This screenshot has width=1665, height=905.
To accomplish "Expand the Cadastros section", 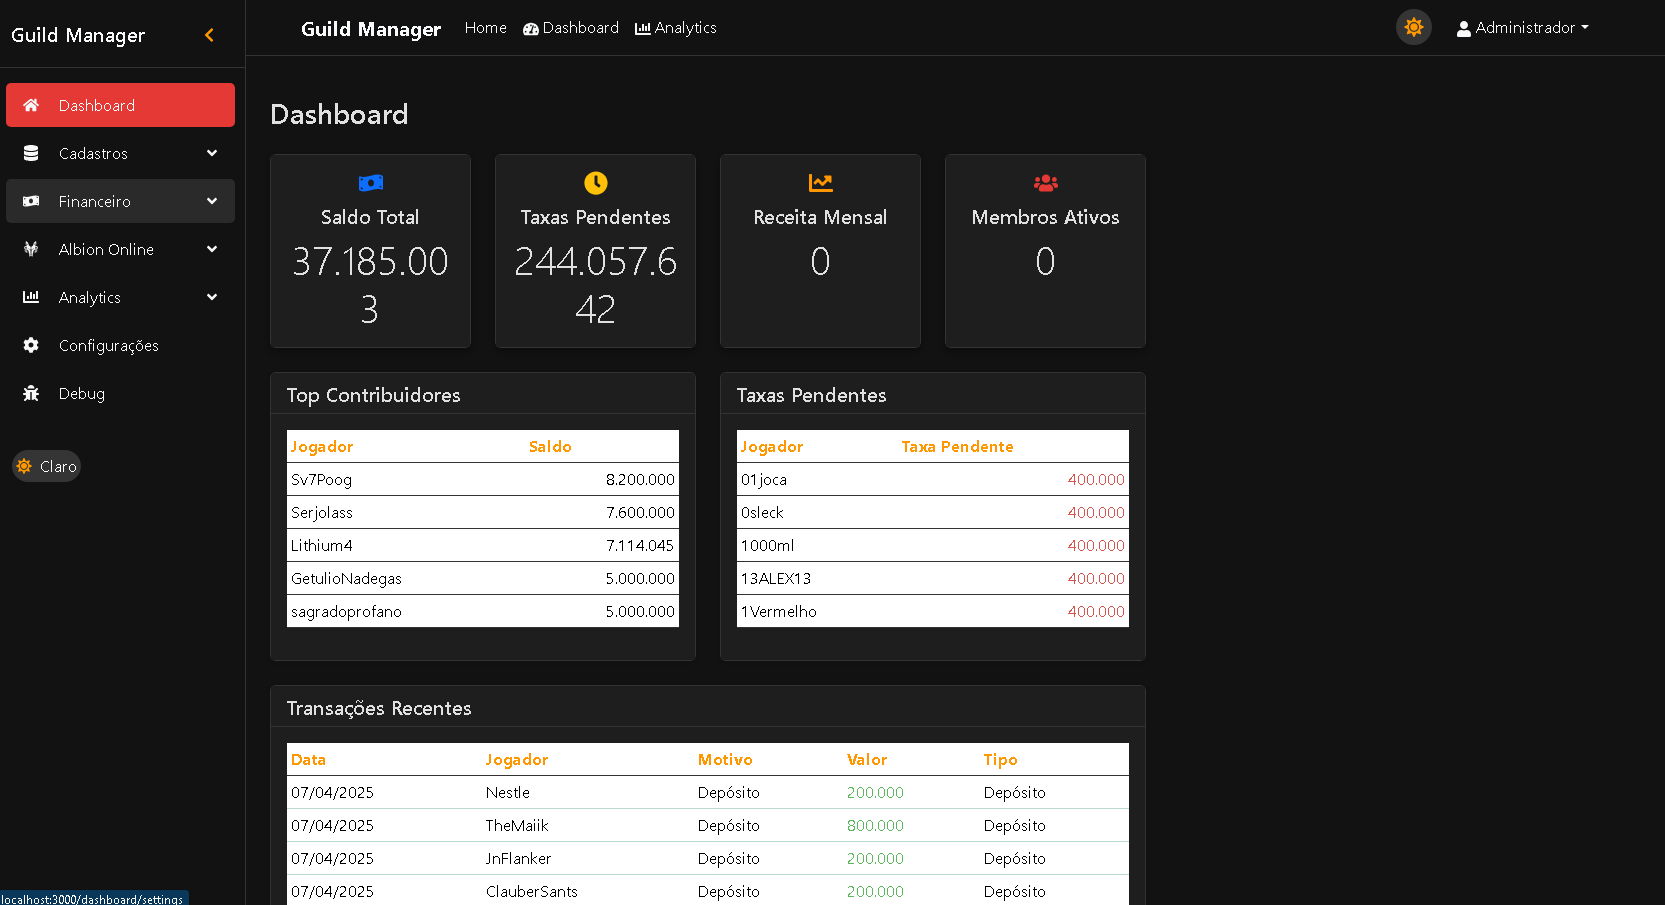I will coord(120,153).
